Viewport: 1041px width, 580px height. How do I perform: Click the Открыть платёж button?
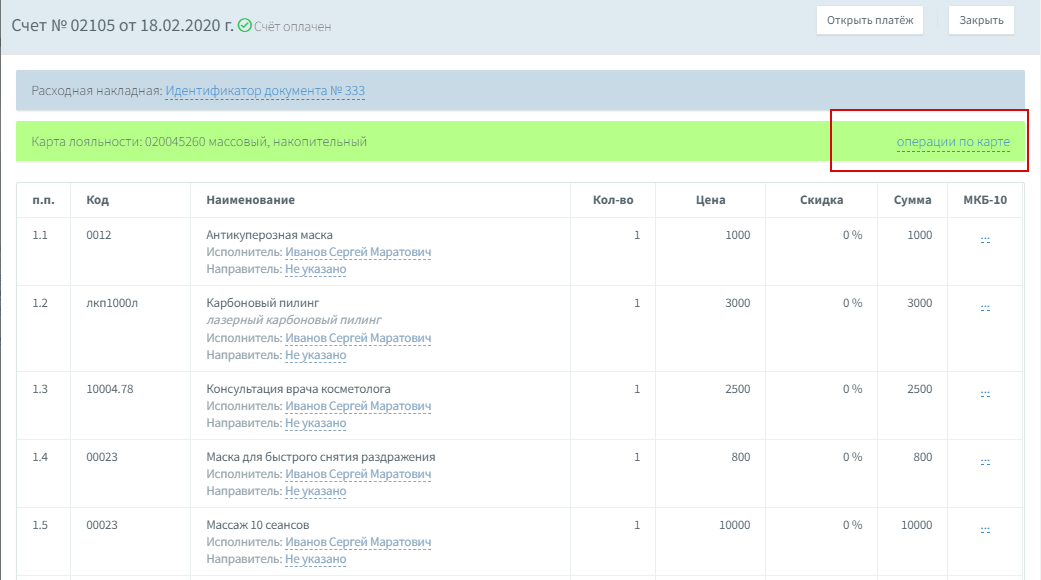point(870,21)
